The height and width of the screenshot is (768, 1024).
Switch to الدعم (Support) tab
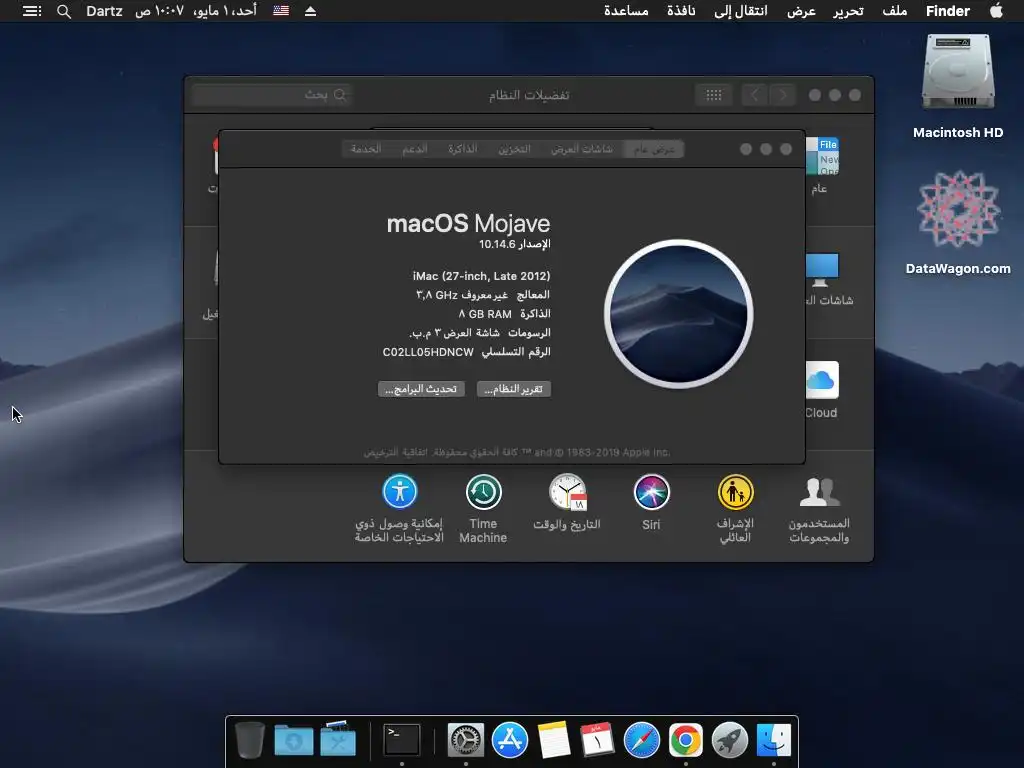415,149
